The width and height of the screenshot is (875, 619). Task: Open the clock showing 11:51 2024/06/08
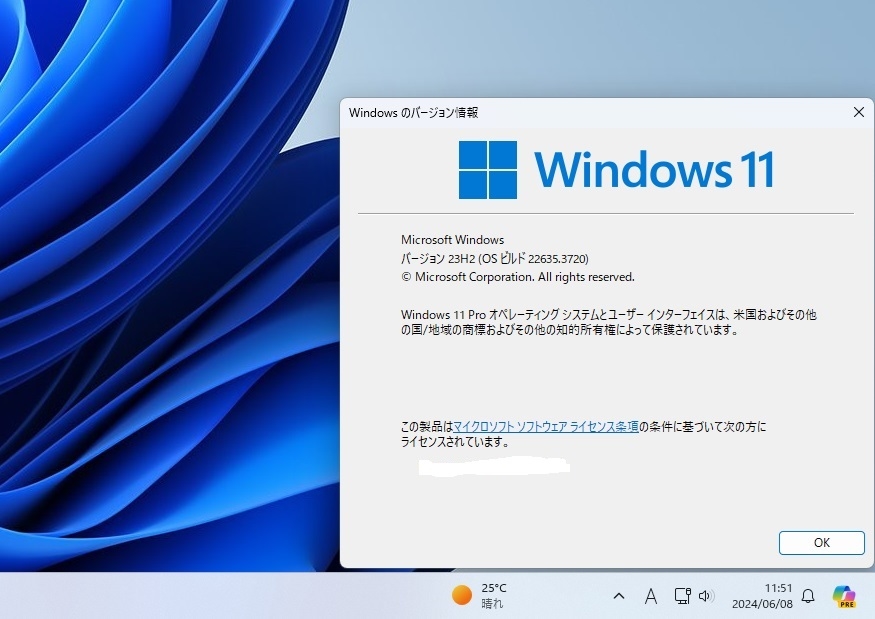[x=762, y=596]
